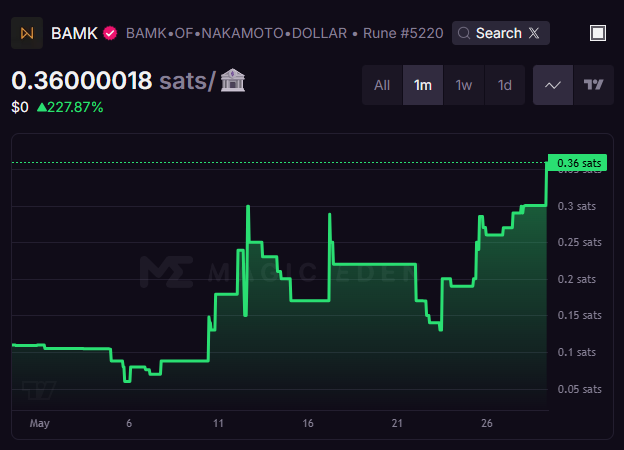Open Search on X button
Viewport: 624px width, 450px height.
click(x=501, y=33)
